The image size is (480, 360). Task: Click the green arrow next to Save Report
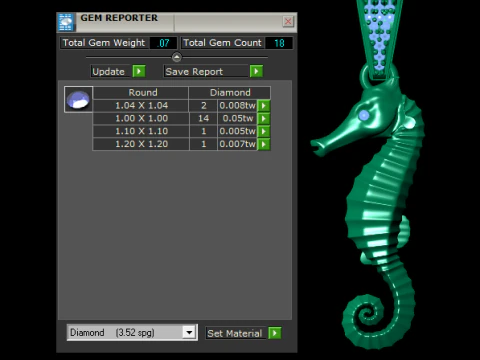[256, 71]
